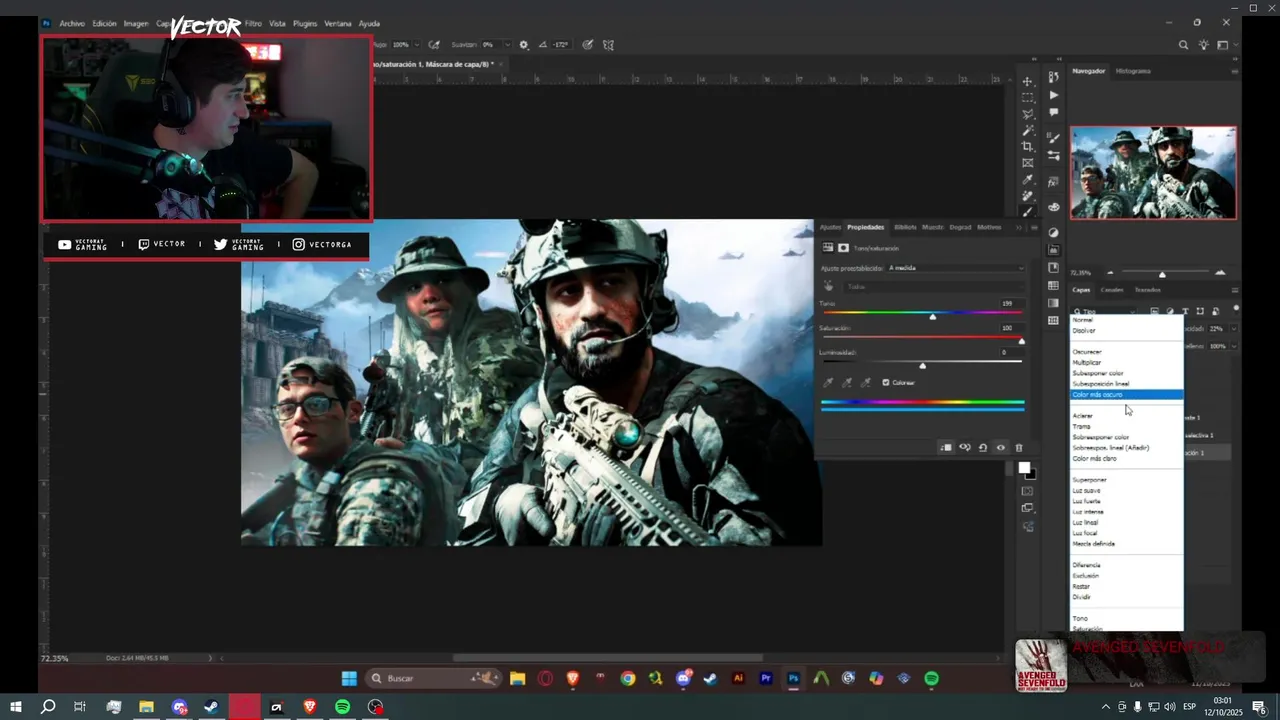
Task: Open Steam from the Windows taskbar
Action: pyautogui.click(x=211, y=707)
